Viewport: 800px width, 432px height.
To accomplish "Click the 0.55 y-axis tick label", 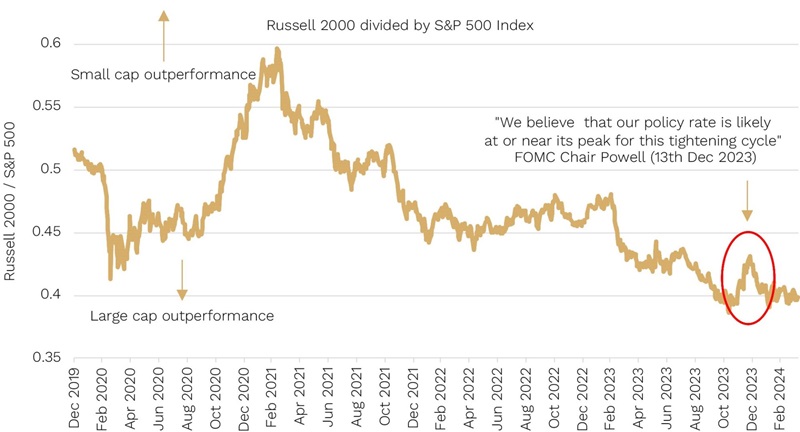I will [x=46, y=106].
